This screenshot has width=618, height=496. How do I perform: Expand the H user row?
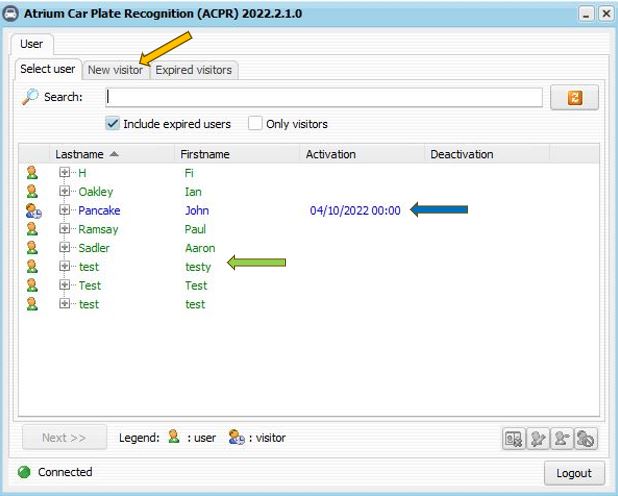coord(65,172)
